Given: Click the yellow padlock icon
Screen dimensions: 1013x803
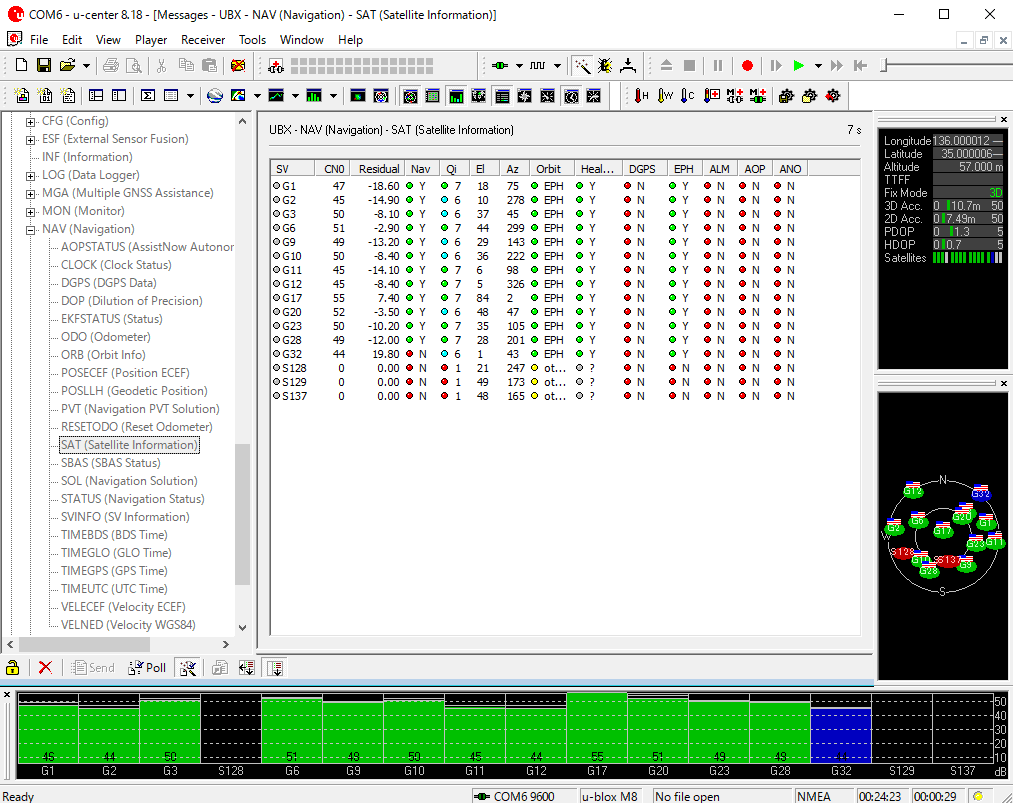Looking at the screenshot, I should point(13,668).
